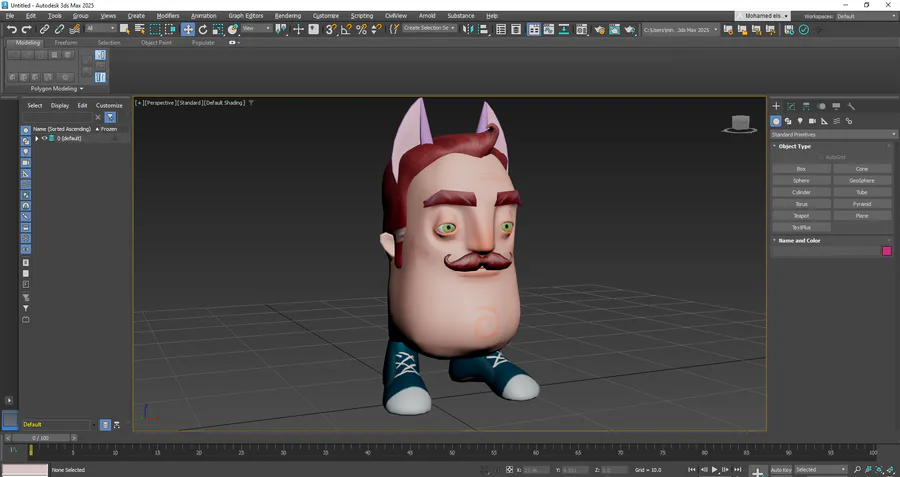The image size is (900, 477).
Task: Open the selection filter All dropdown
Action: point(100,28)
